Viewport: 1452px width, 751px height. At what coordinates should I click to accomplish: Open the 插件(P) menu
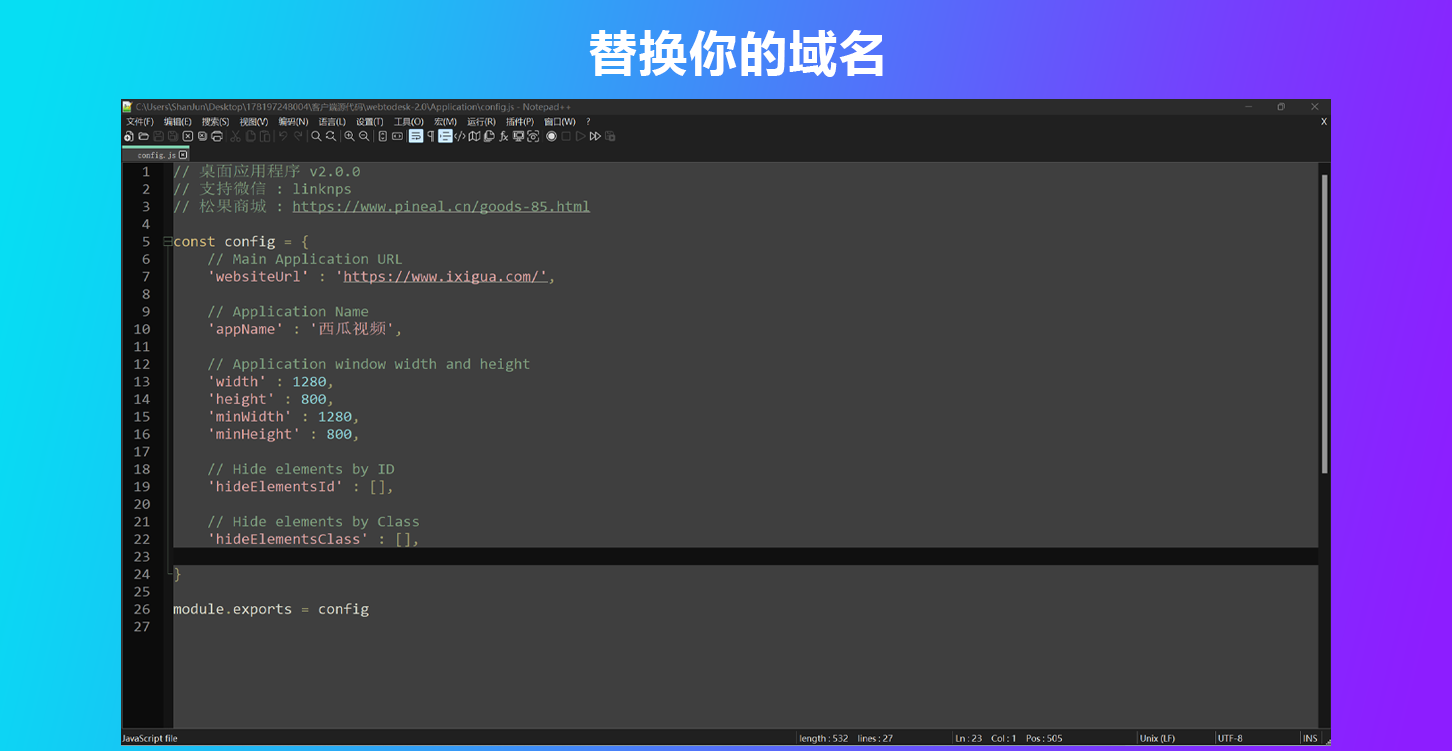click(519, 122)
